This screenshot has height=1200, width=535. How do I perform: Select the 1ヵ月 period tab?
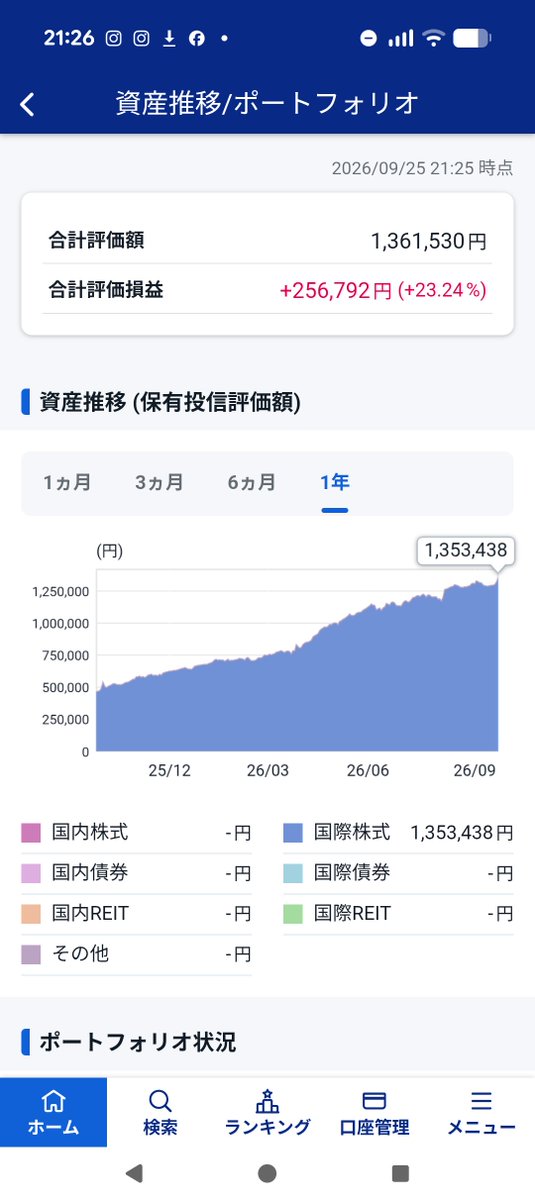click(x=67, y=483)
